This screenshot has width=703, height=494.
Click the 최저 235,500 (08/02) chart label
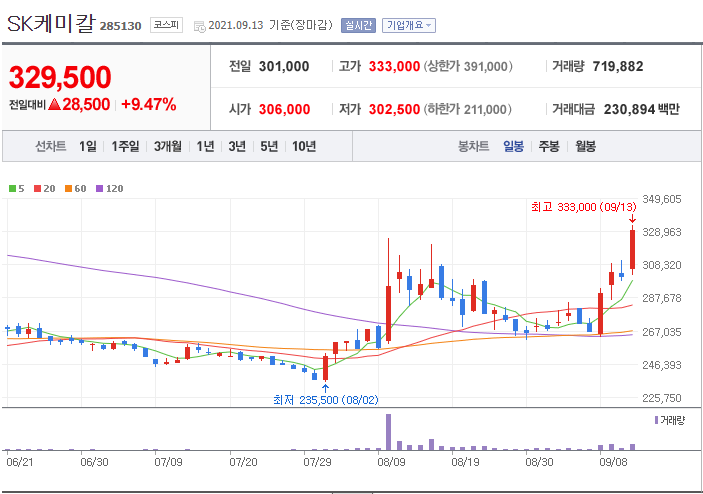[x=326, y=400]
